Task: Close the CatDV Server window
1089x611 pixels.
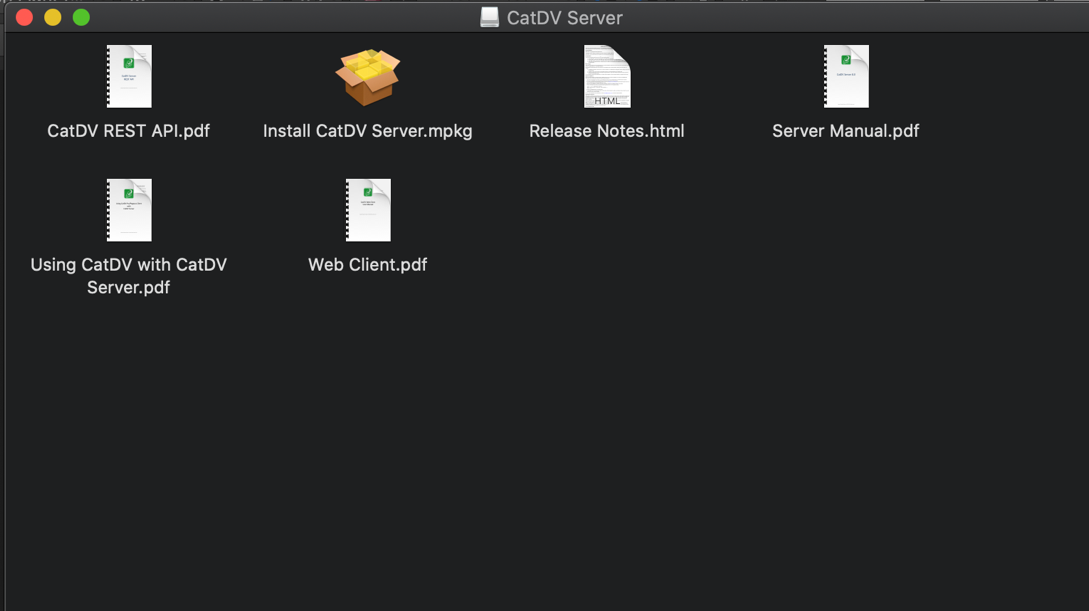Action: 24,17
